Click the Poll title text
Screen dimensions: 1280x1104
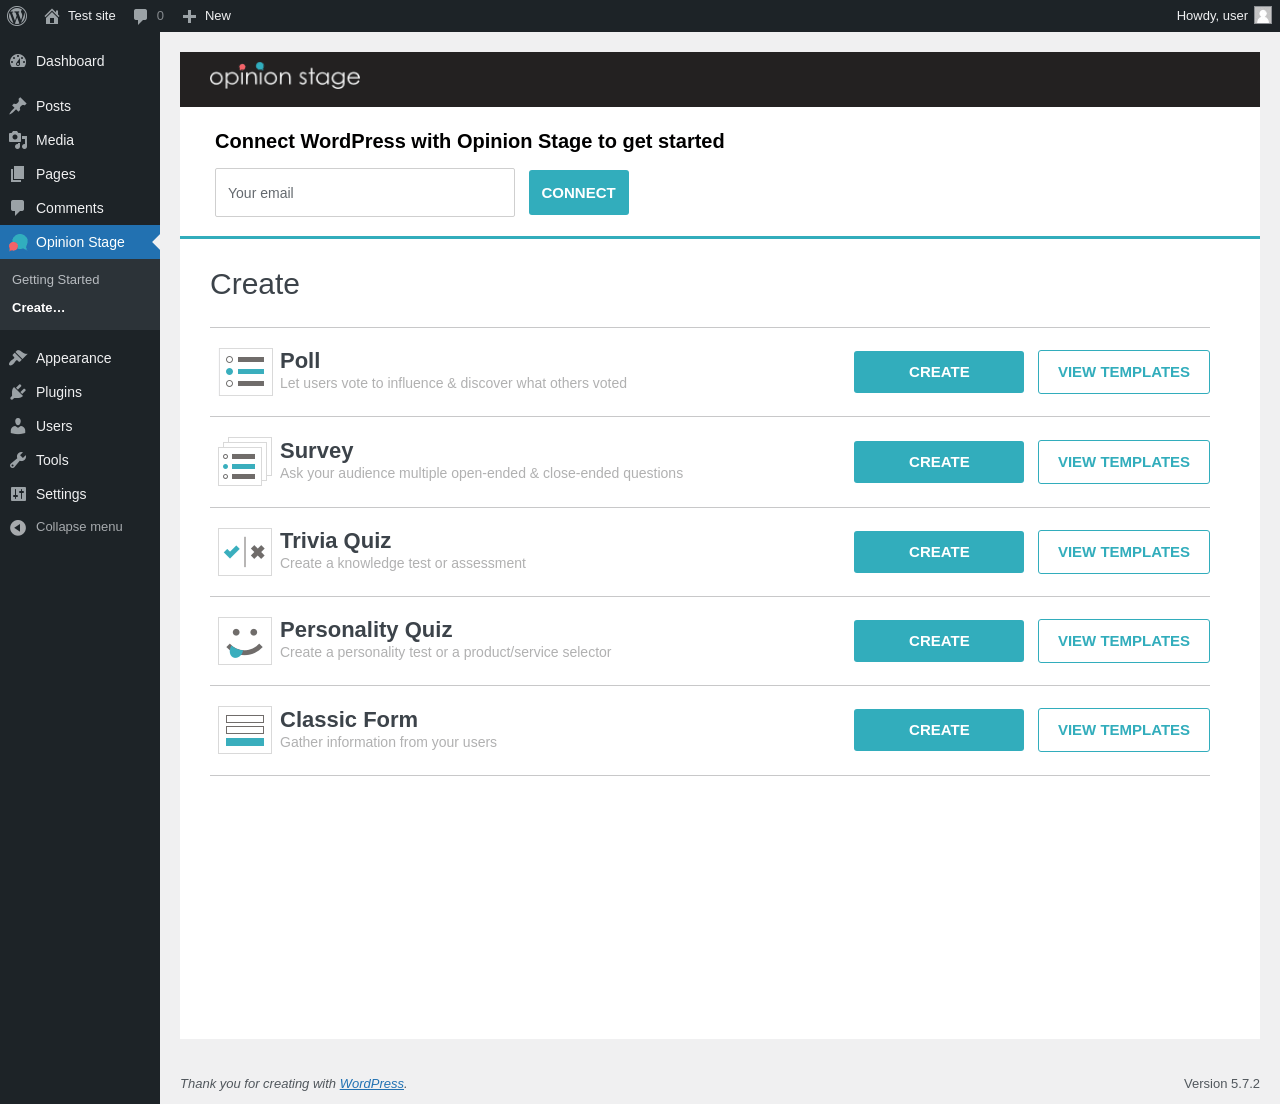tap(300, 361)
